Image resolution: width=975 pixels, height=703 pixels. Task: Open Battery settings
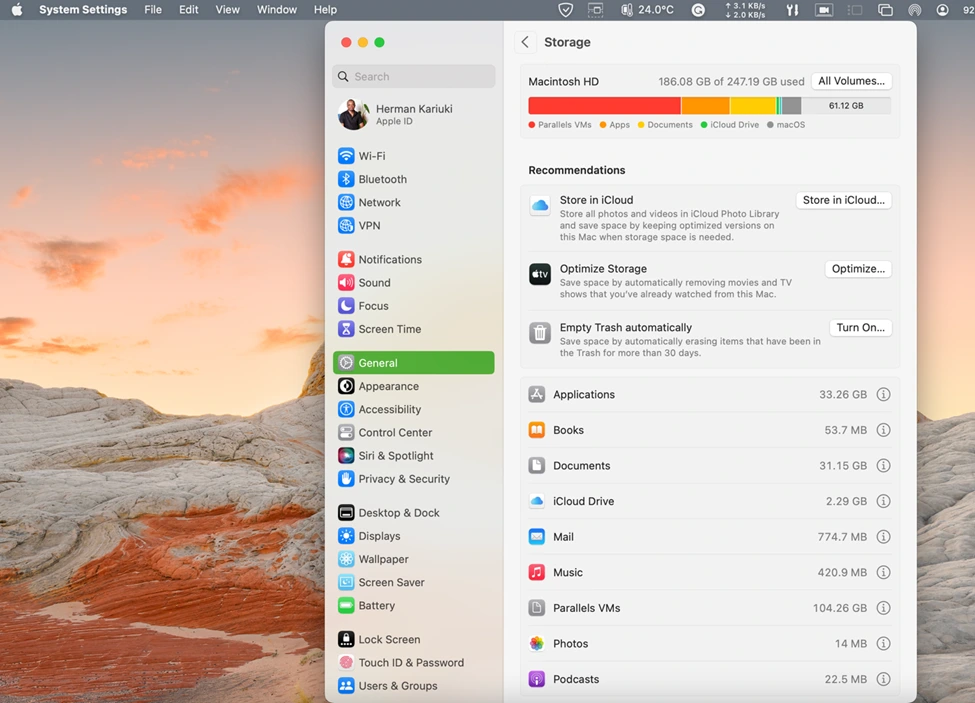coord(378,605)
